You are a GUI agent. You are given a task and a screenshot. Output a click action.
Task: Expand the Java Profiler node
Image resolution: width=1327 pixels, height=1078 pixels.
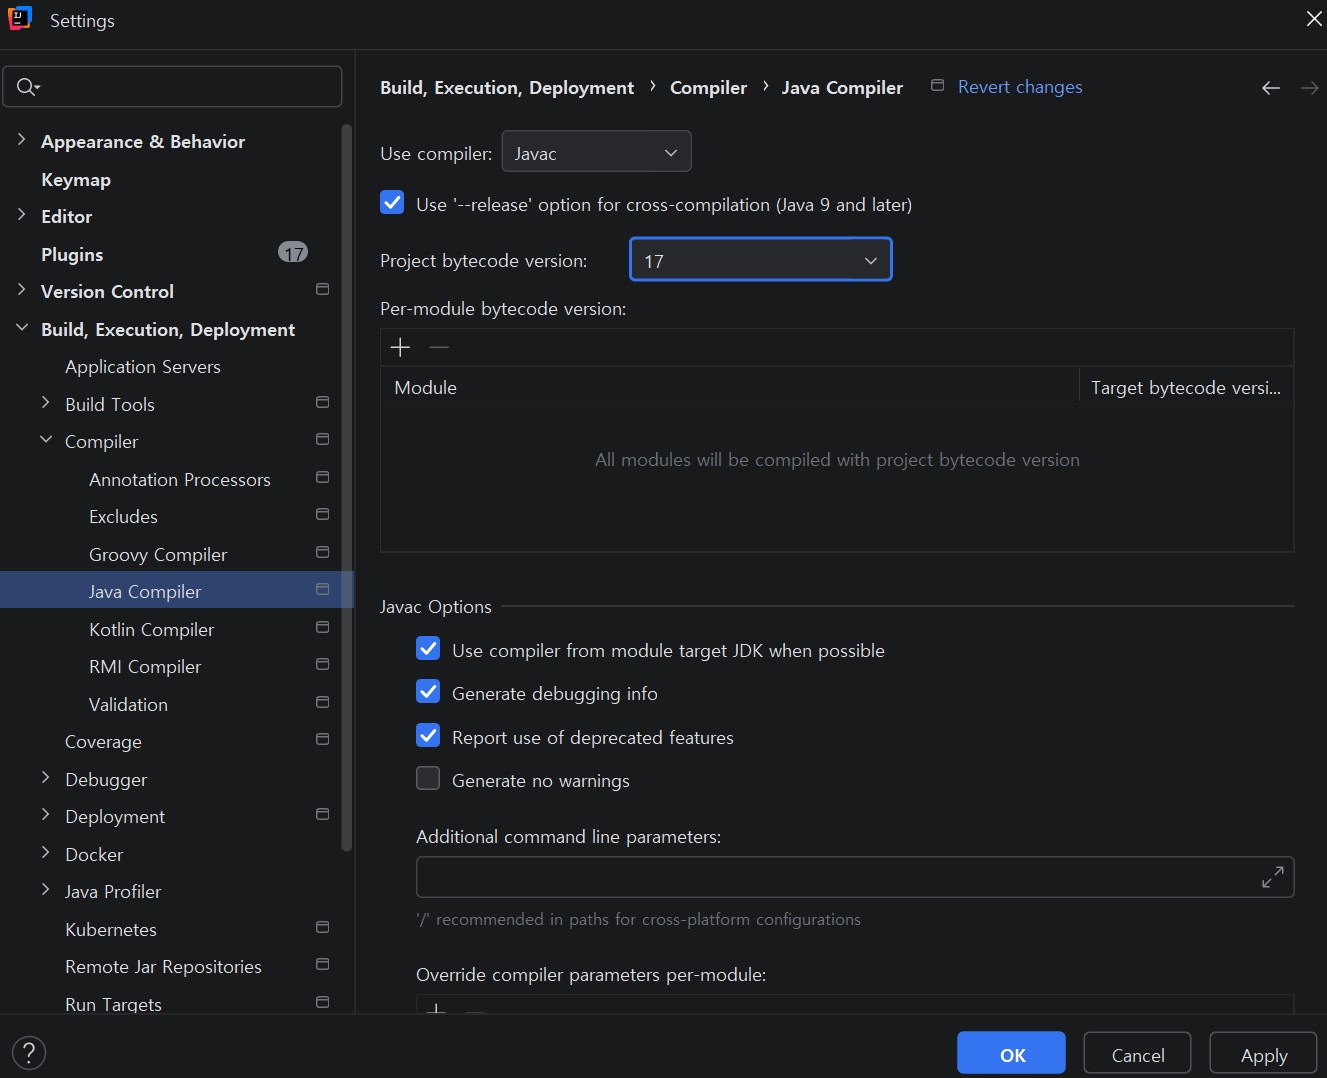pyautogui.click(x=46, y=890)
